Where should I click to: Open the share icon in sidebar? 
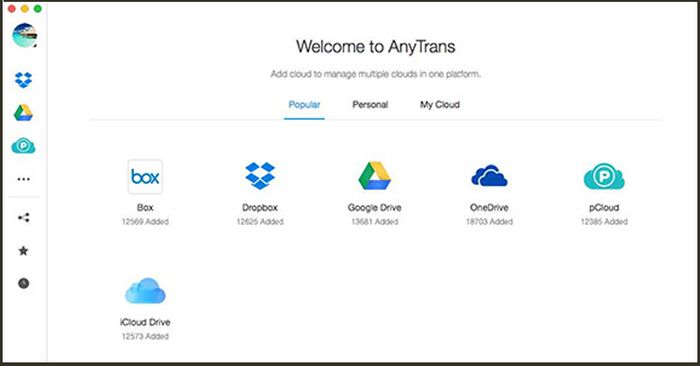point(23,218)
